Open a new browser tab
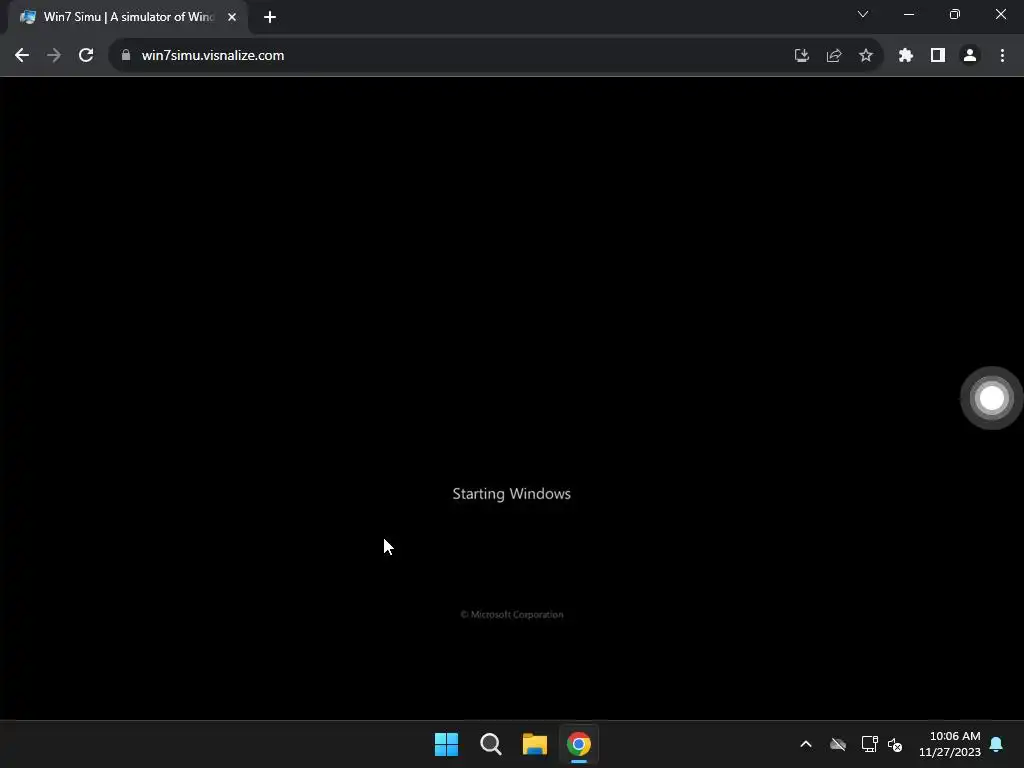1024x768 pixels. click(x=270, y=17)
